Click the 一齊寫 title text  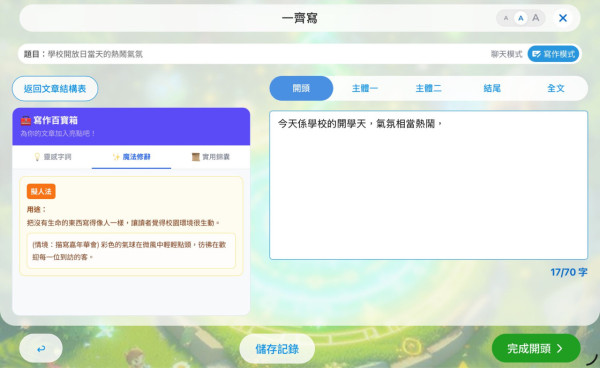click(x=300, y=18)
